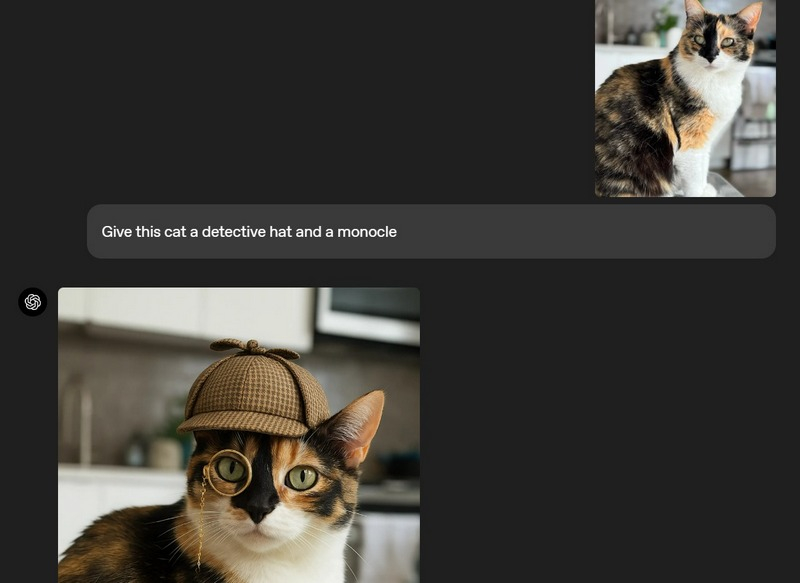The width and height of the screenshot is (800, 583).
Task: Click the bow on top of the hat
Action: click(253, 348)
